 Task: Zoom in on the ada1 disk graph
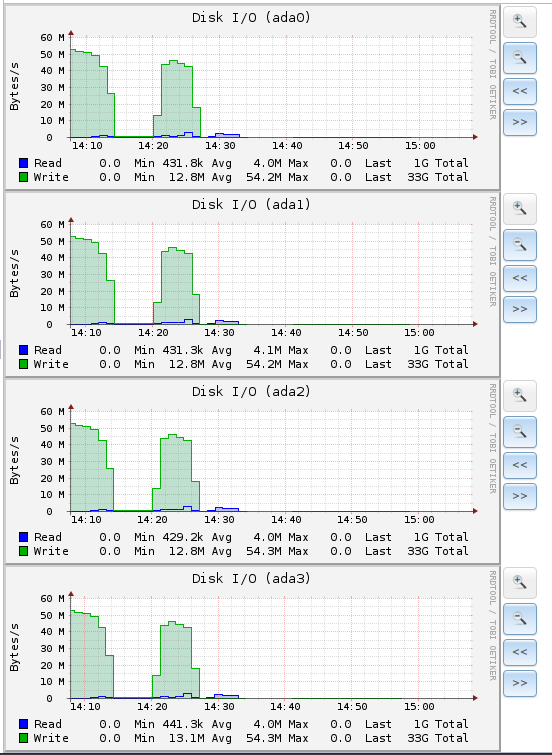(x=520, y=209)
